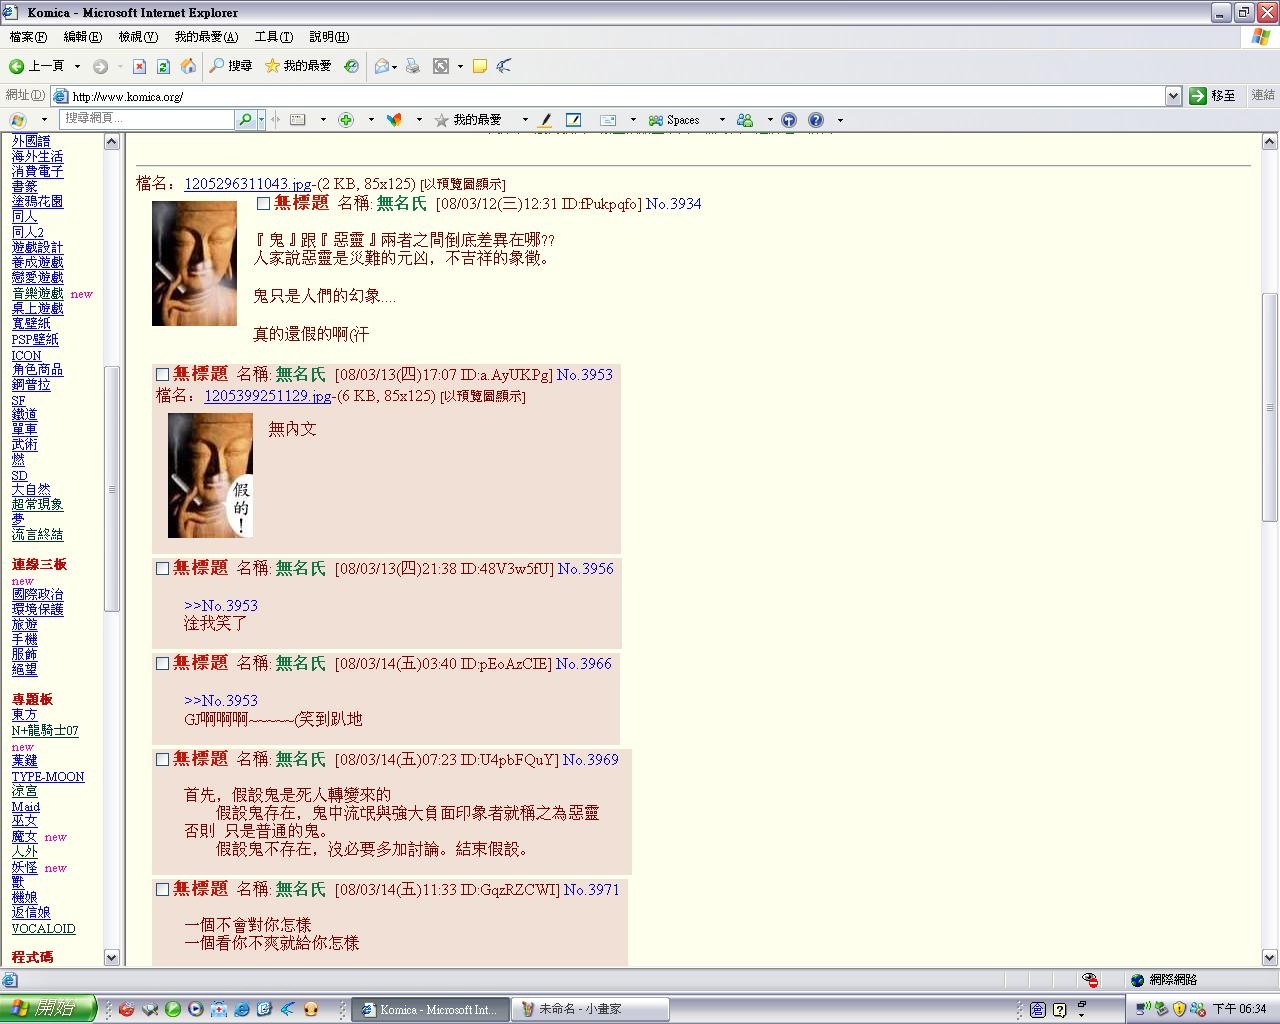Click the yellow note icon in toolbar
Viewport: 1280px width, 1024px height.
pyautogui.click(x=480, y=66)
